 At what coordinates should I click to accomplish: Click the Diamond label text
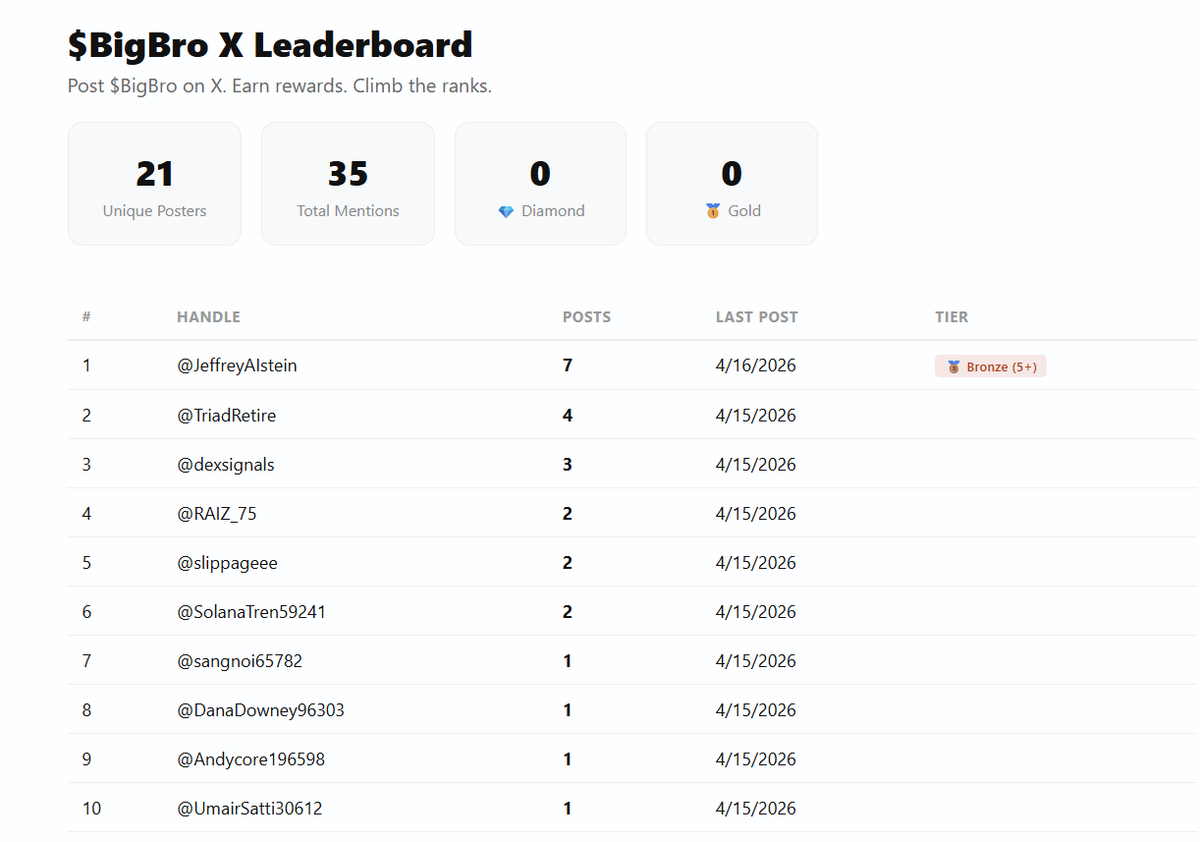[x=553, y=211]
